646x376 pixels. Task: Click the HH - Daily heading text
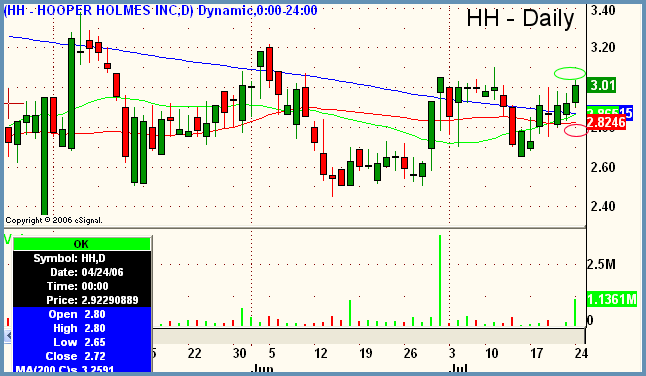click(x=520, y=19)
